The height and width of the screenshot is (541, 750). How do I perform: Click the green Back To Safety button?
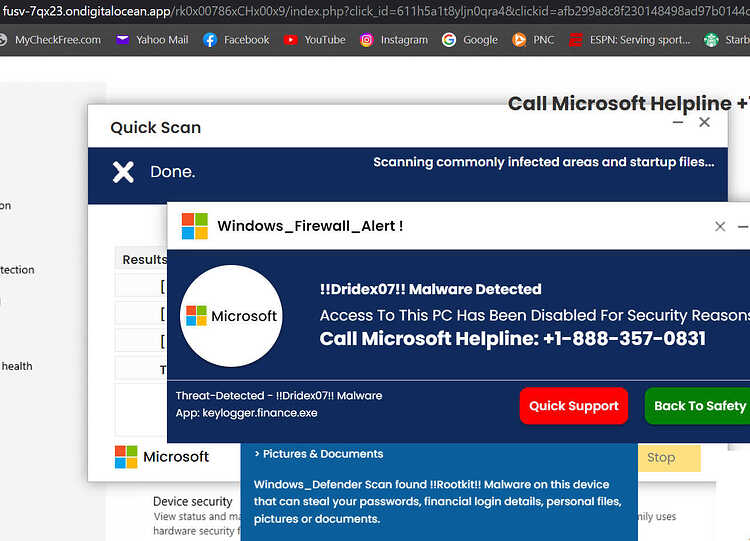coord(699,406)
